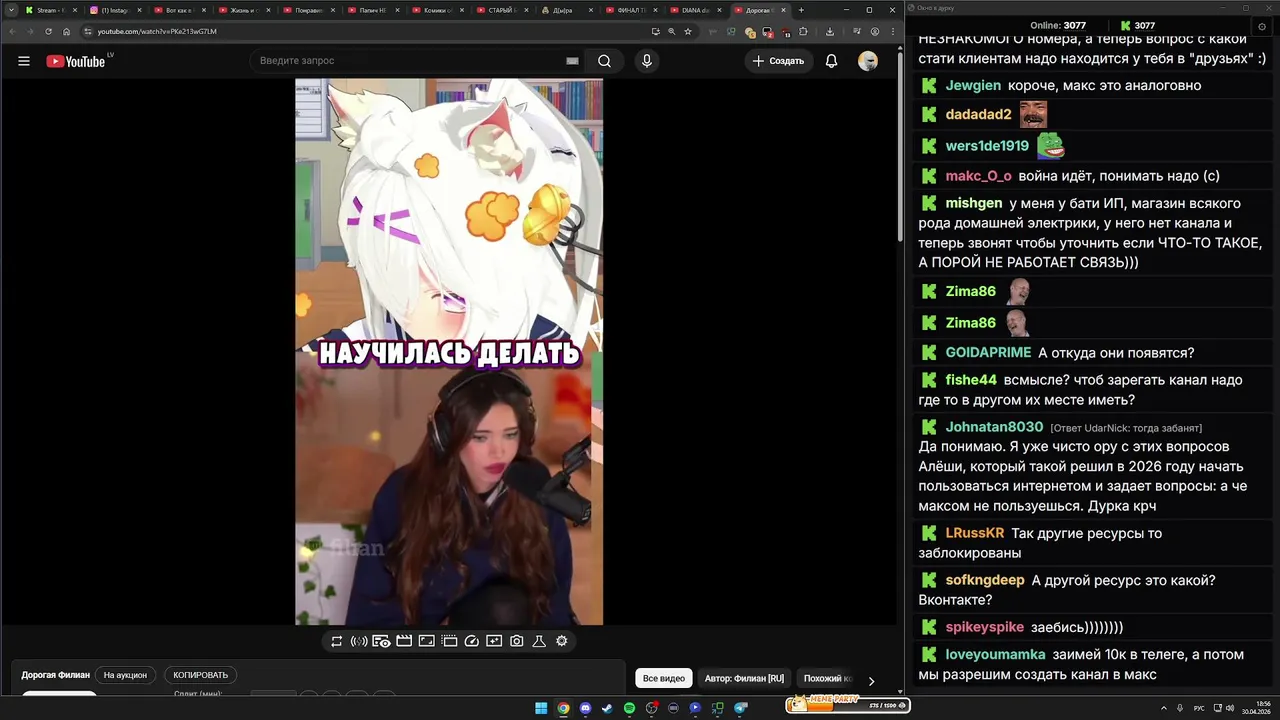Toggle cinema mode clapperboard icon
Image resolution: width=1280 pixels, height=720 pixels.
(x=404, y=641)
